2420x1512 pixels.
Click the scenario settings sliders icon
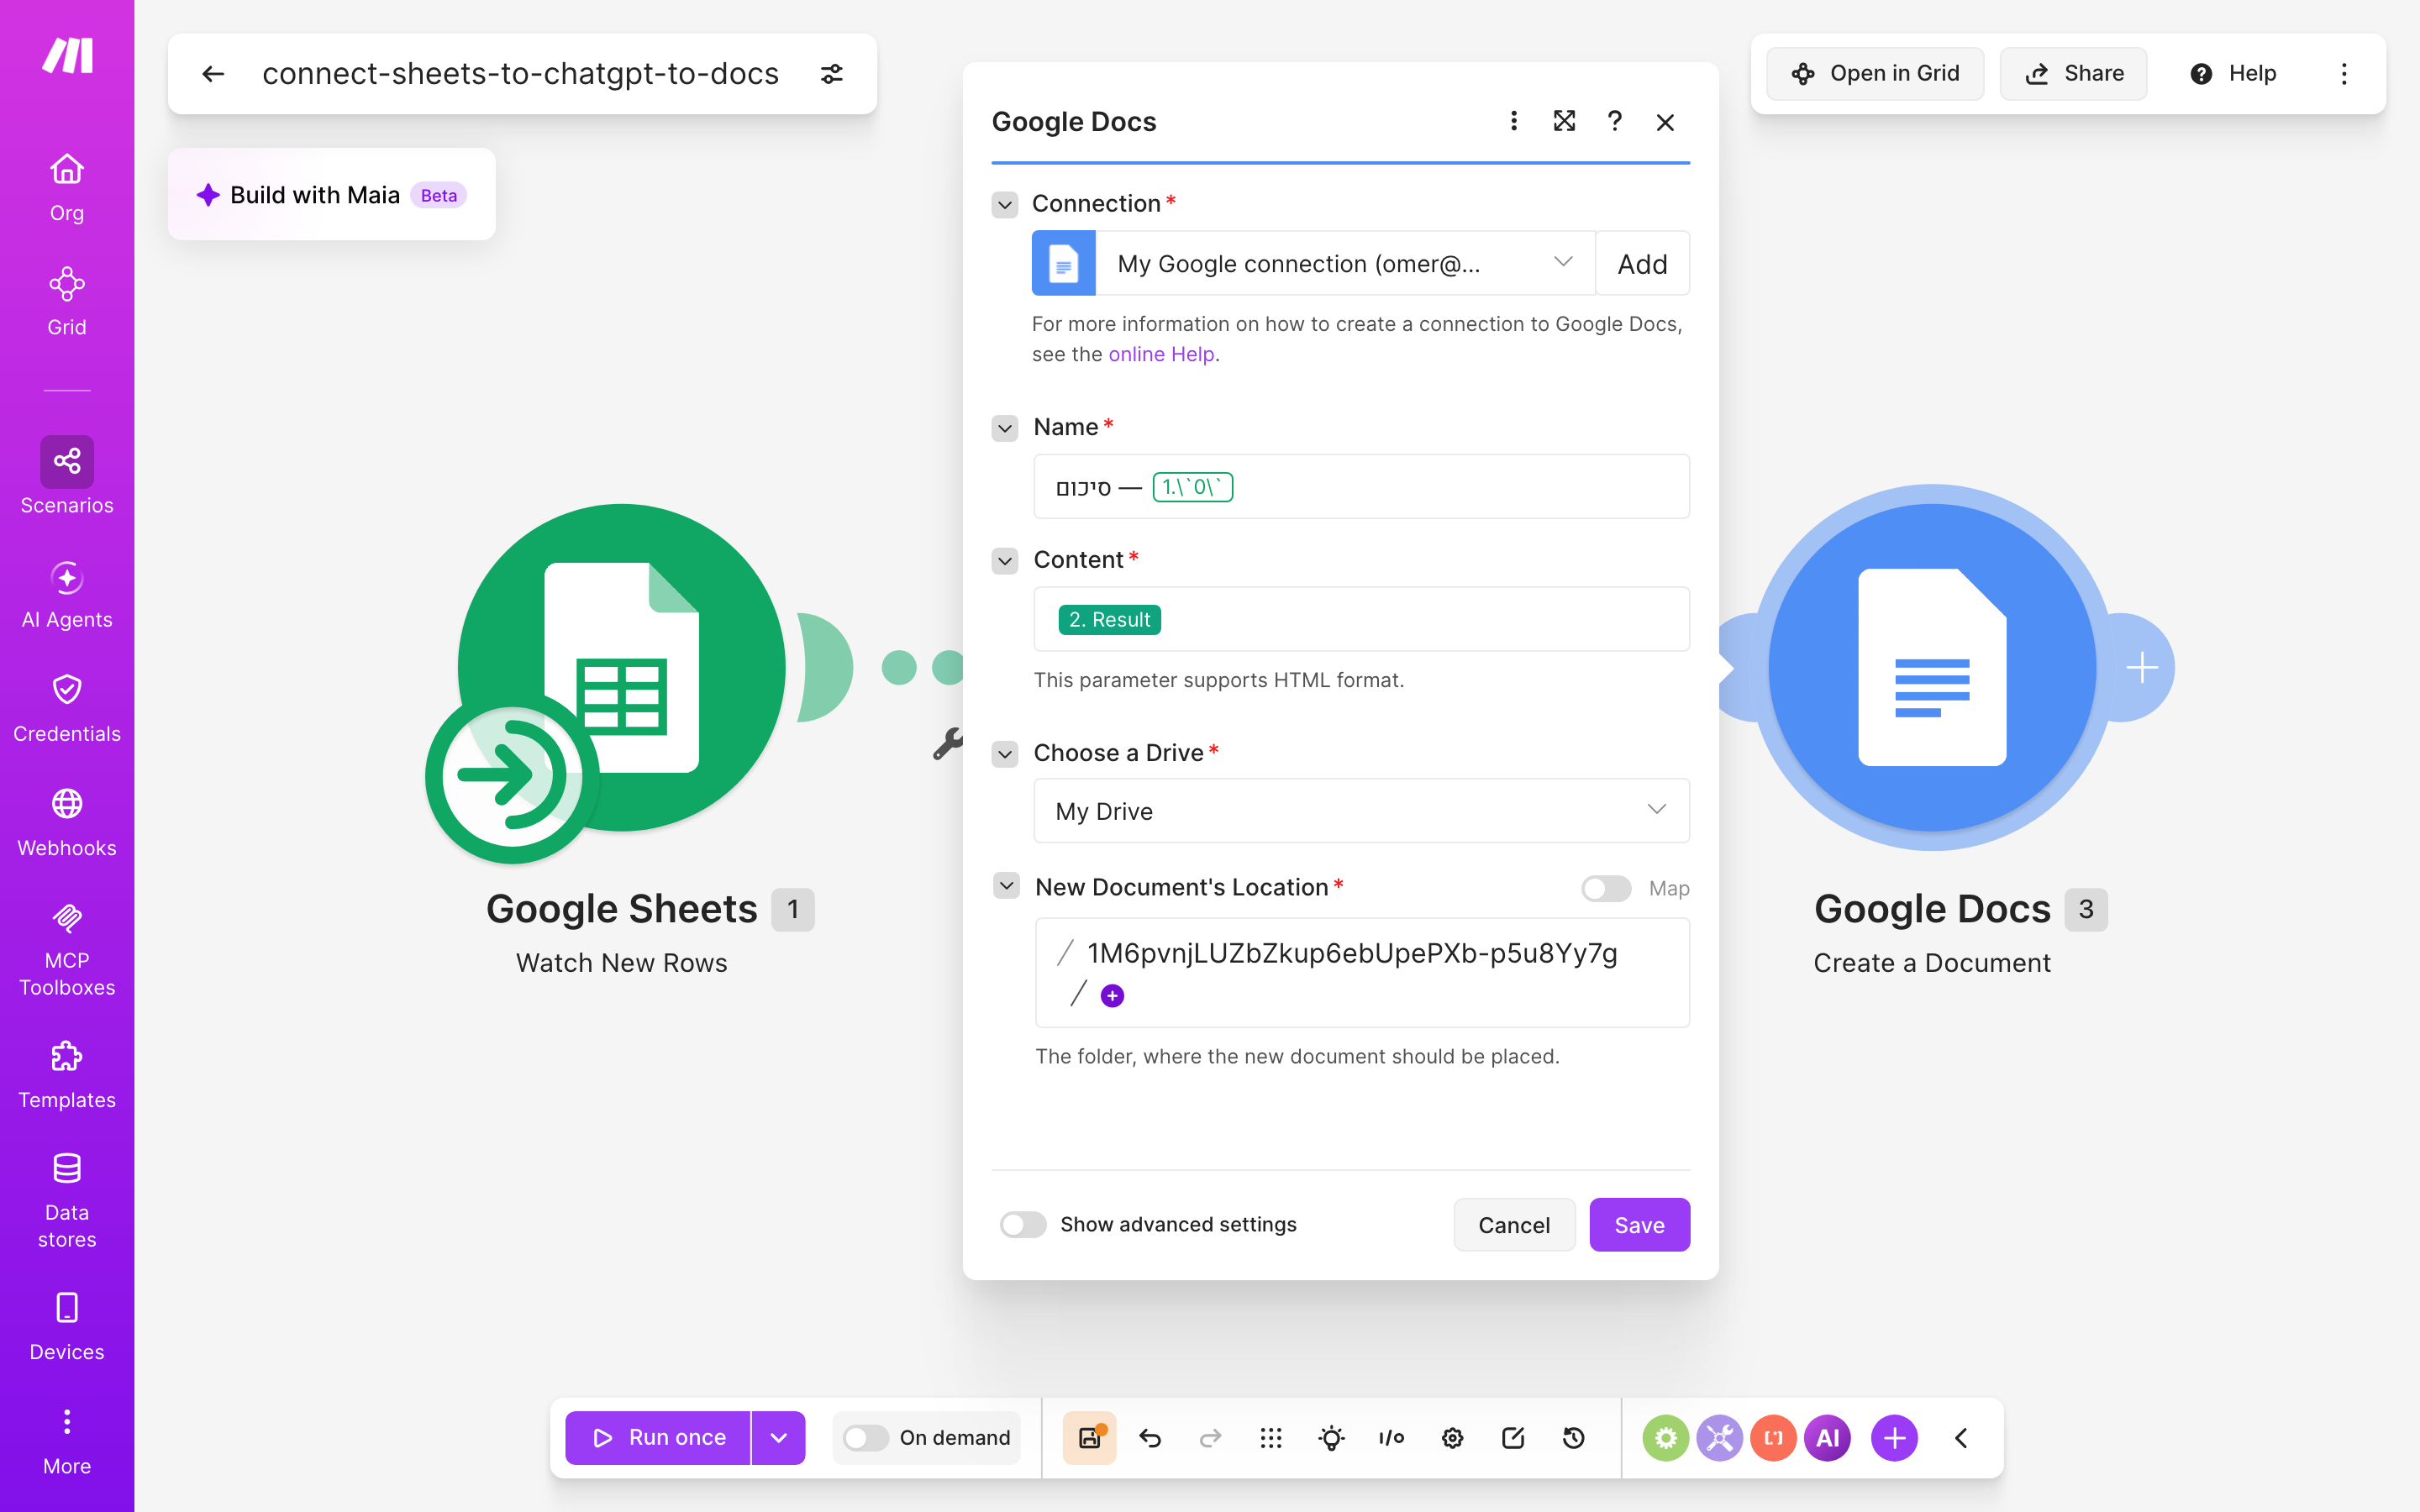(831, 74)
